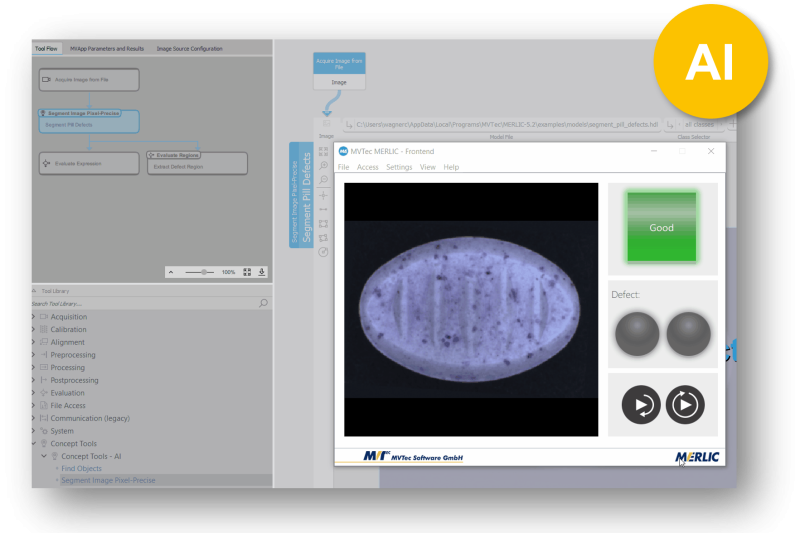This screenshot has width=800, height=533.
Task: Expand the Preprocessing category
Action: 34,355
